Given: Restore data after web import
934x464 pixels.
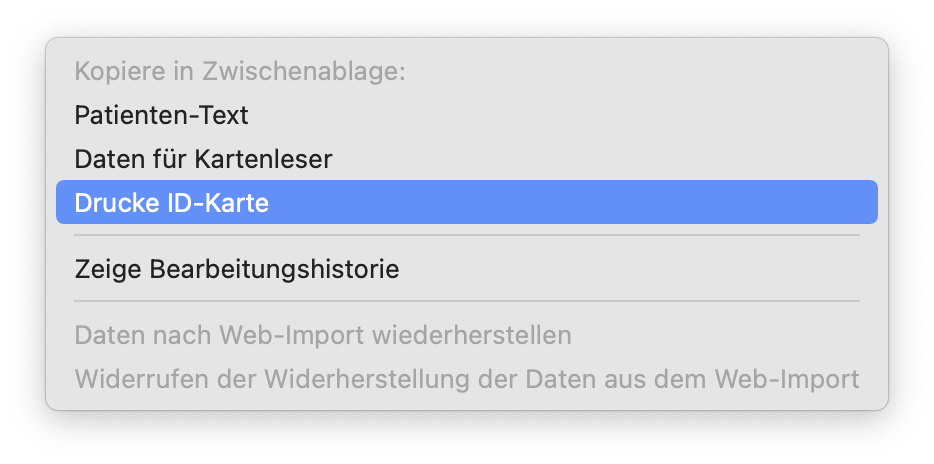Looking at the screenshot, I should click(322, 334).
